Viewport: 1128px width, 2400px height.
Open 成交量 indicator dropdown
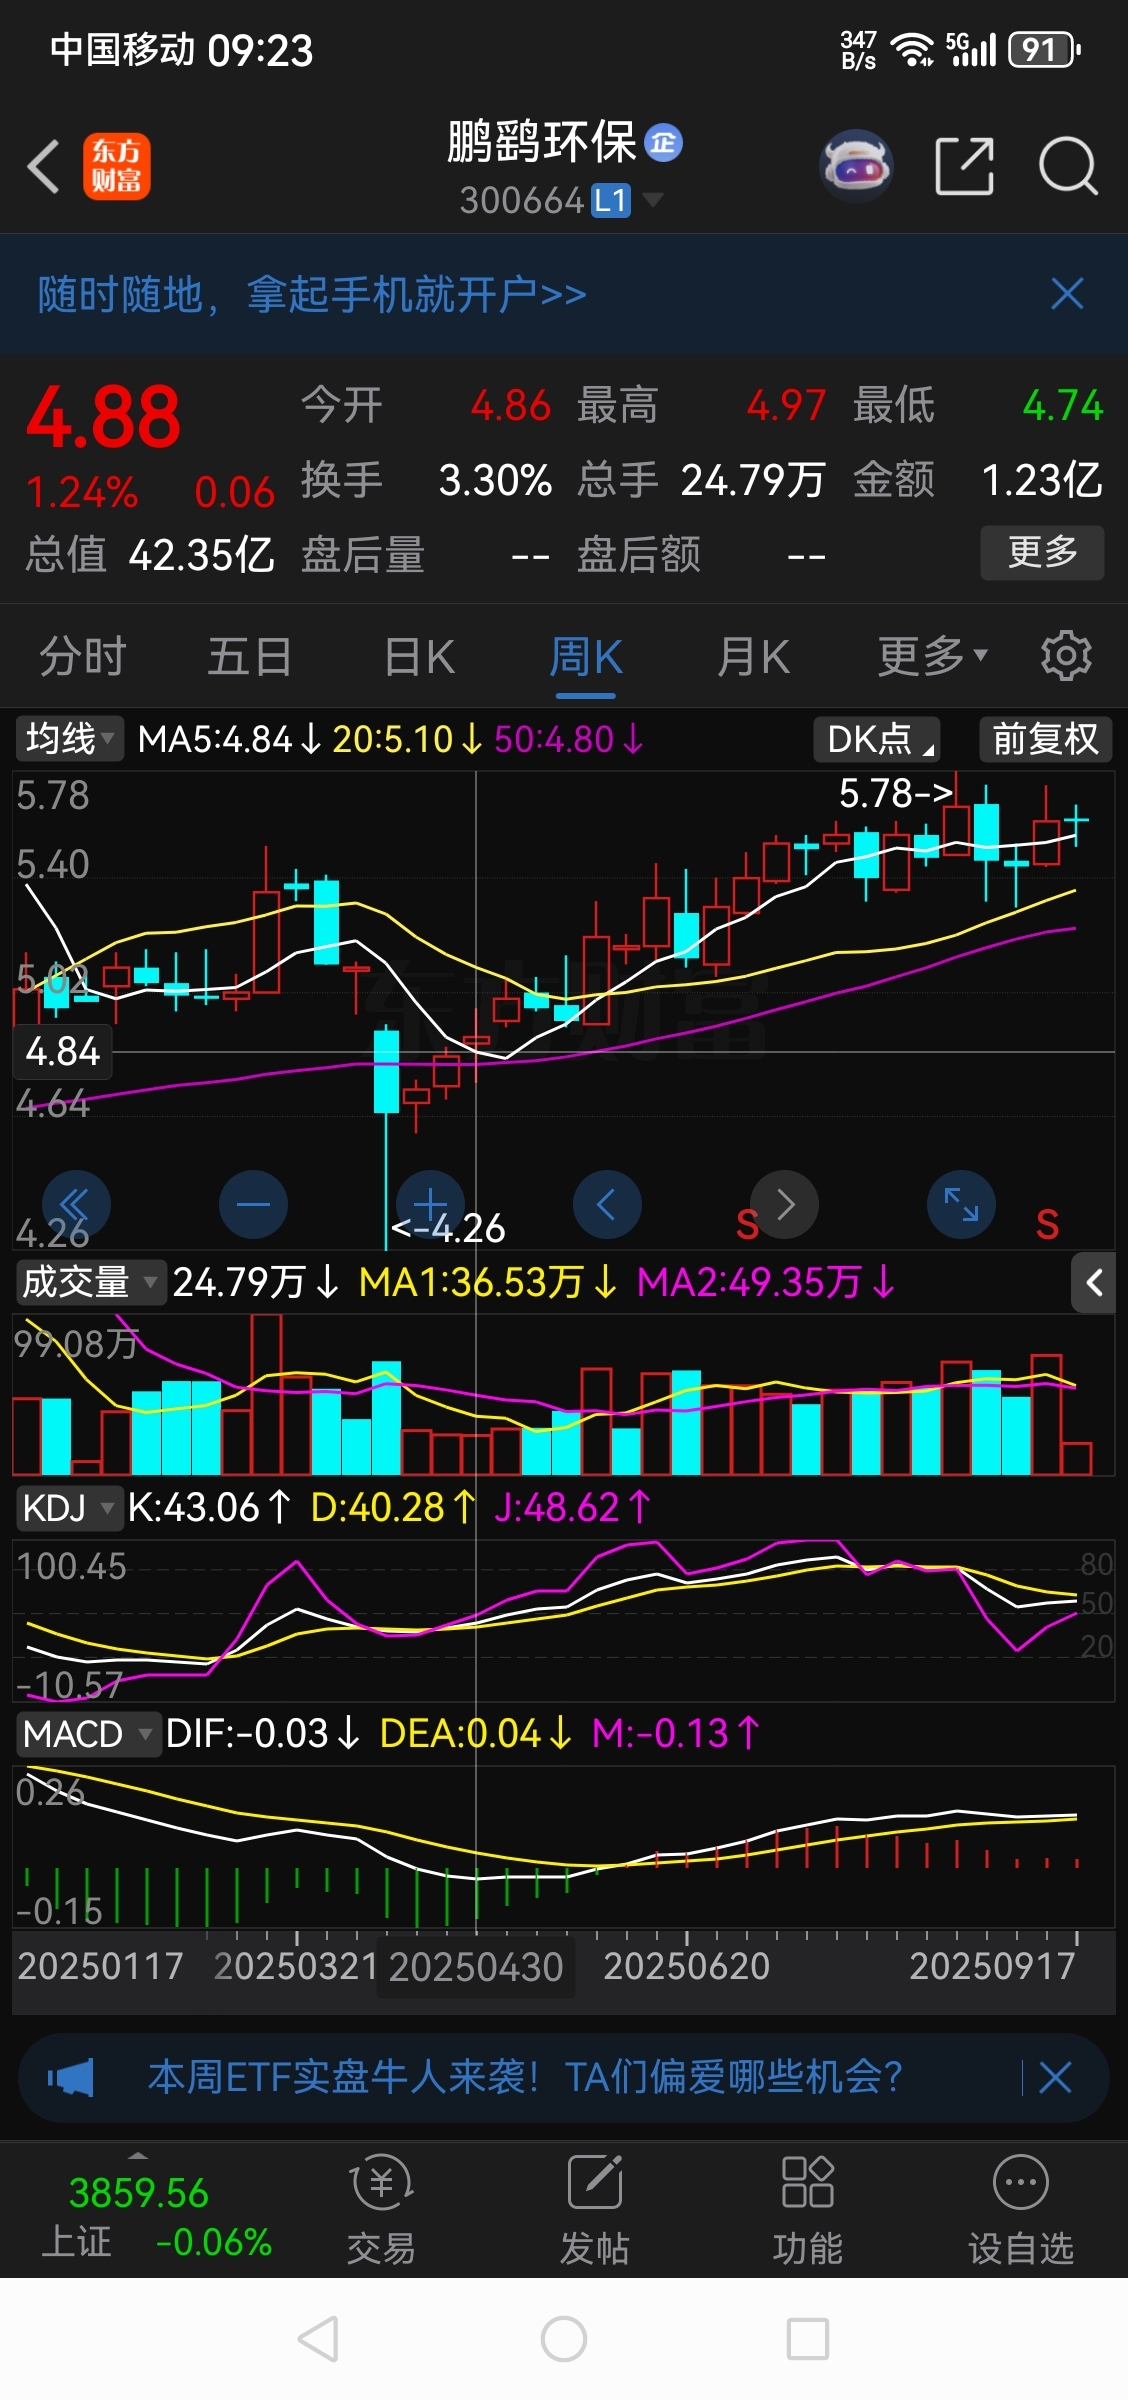[90, 1282]
